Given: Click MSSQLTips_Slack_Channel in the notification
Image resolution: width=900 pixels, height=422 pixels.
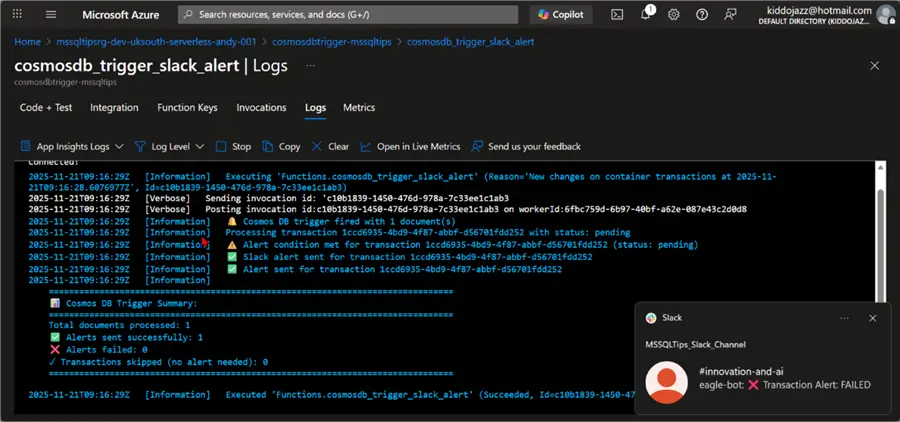Looking at the screenshot, I should tap(696, 344).
